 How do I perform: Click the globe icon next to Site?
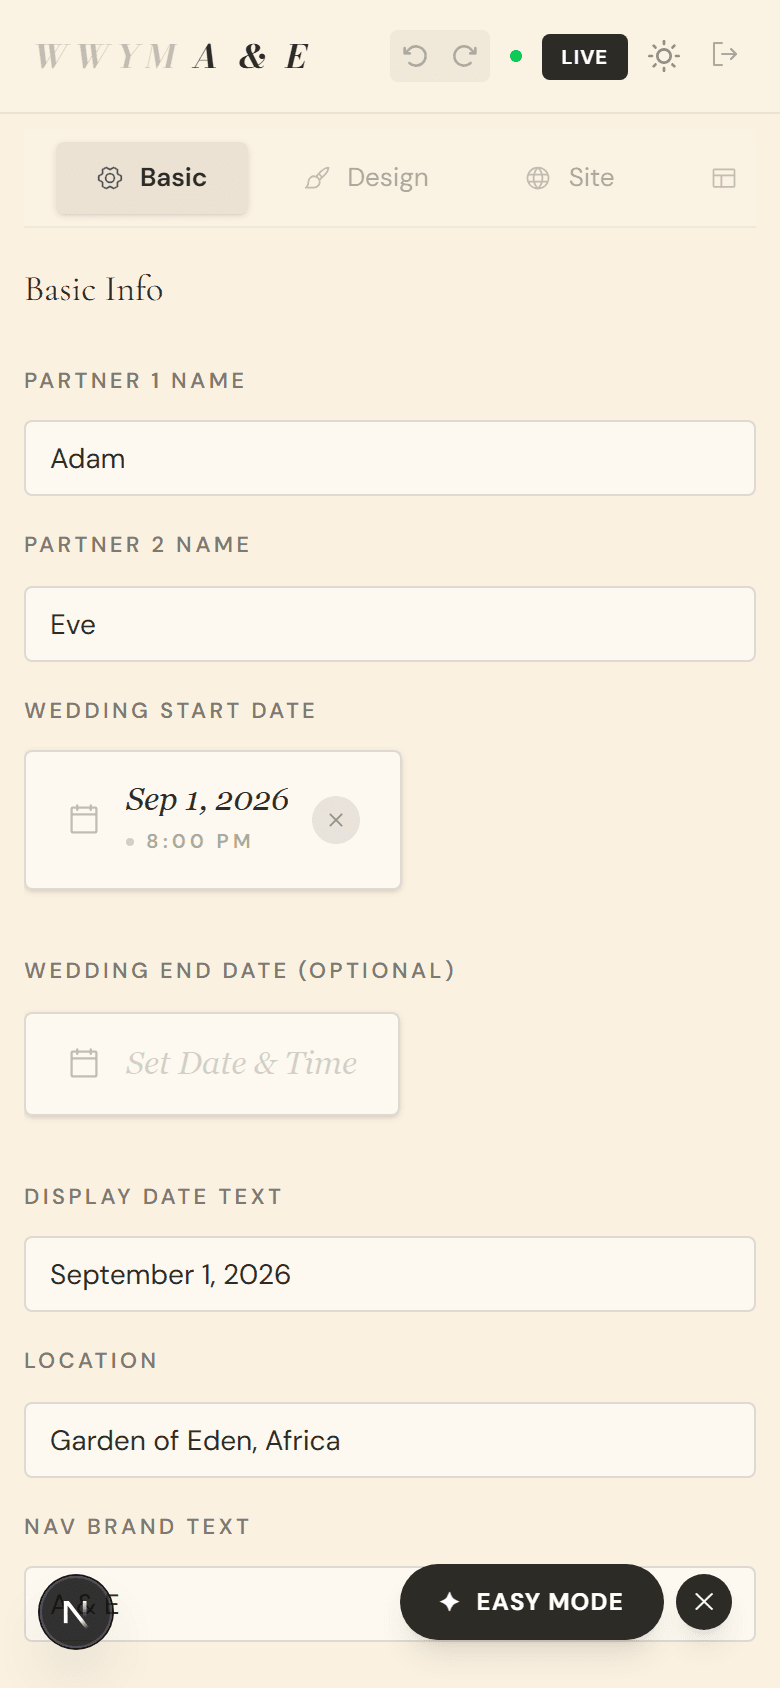click(538, 177)
